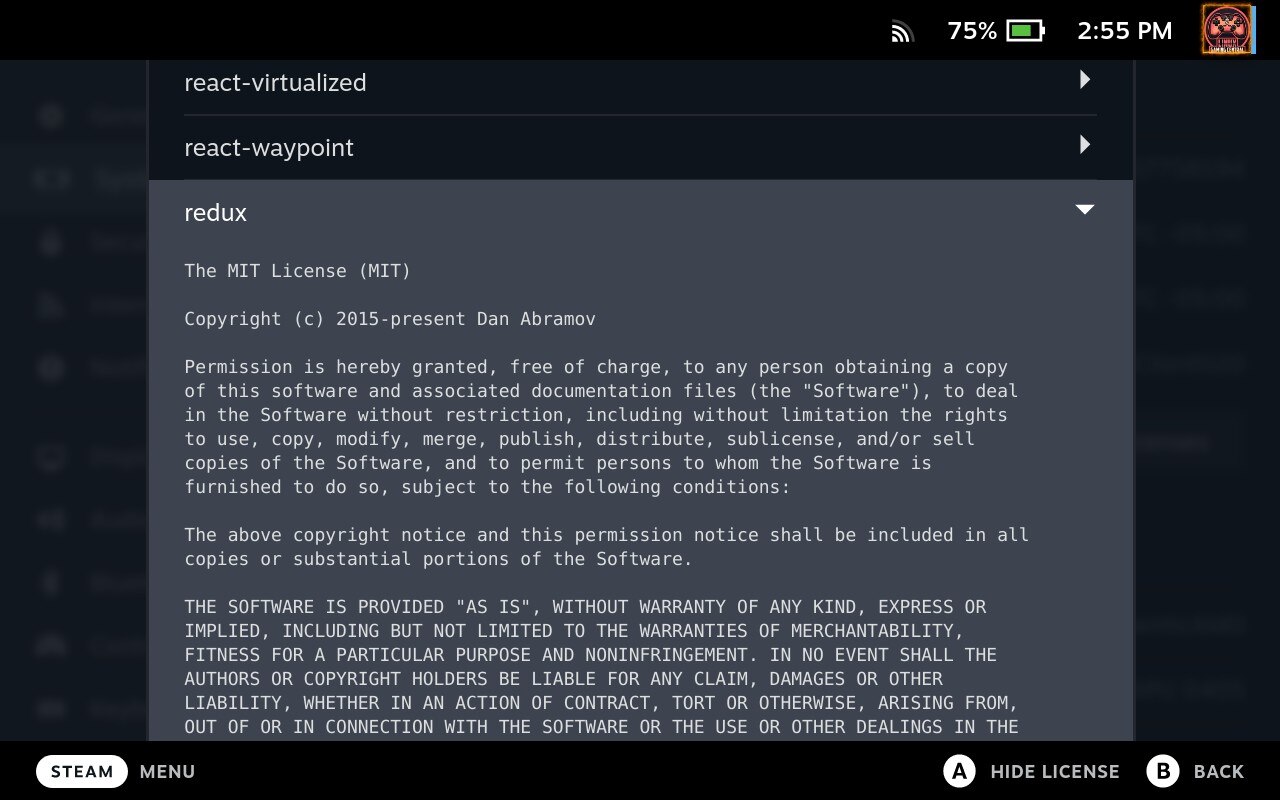Expand the react-waypoint license arrow

pyautogui.click(x=1085, y=145)
